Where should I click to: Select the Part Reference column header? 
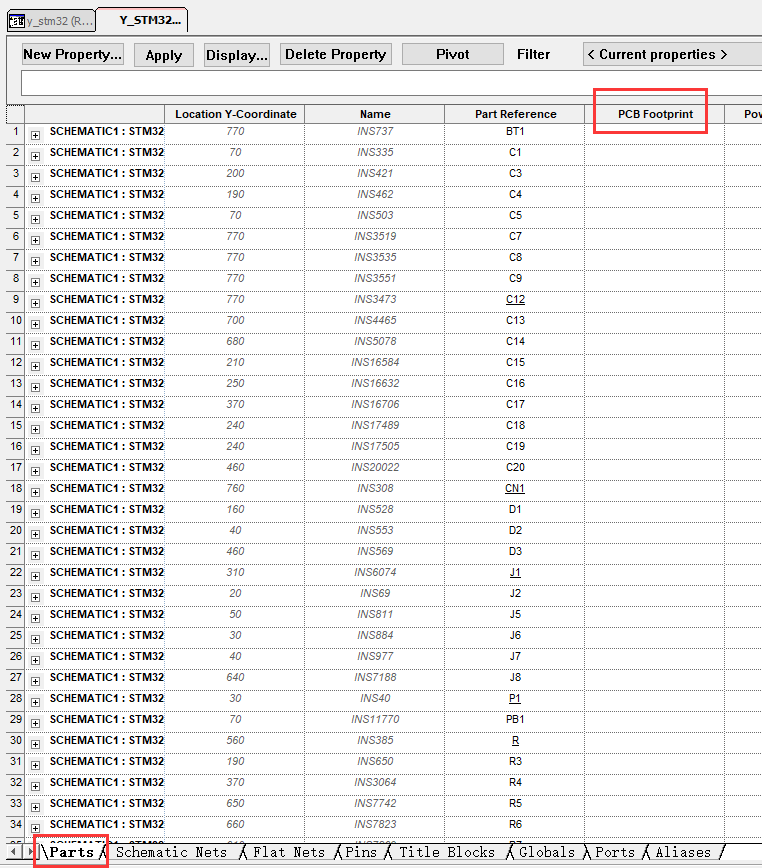[x=515, y=114]
